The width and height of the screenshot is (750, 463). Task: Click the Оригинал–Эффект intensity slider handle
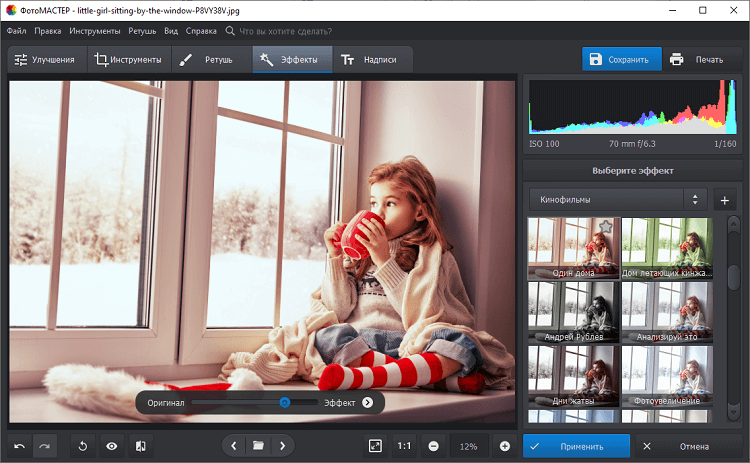click(285, 402)
